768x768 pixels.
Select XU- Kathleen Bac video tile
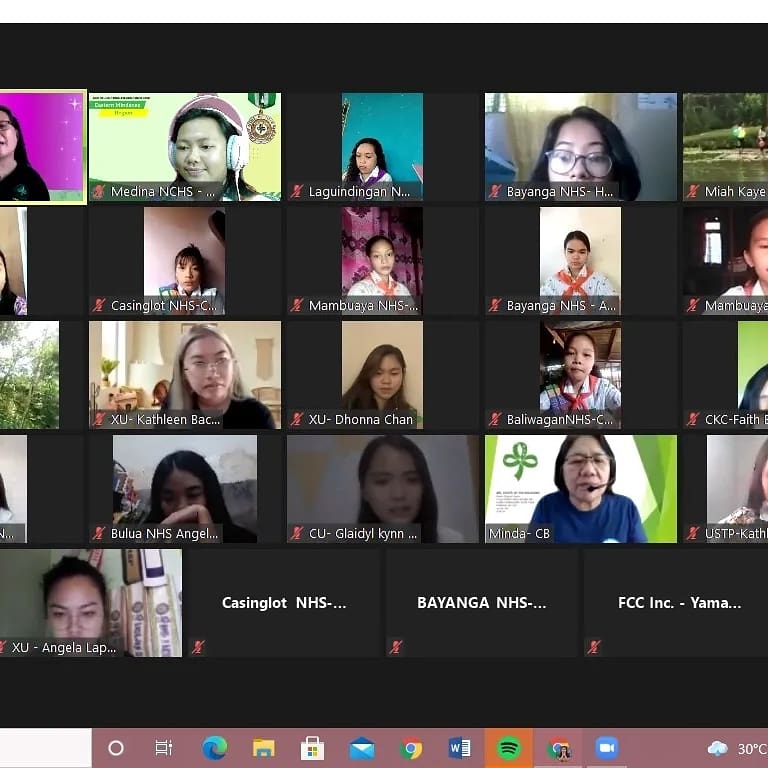pyautogui.click(x=185, y=375)
